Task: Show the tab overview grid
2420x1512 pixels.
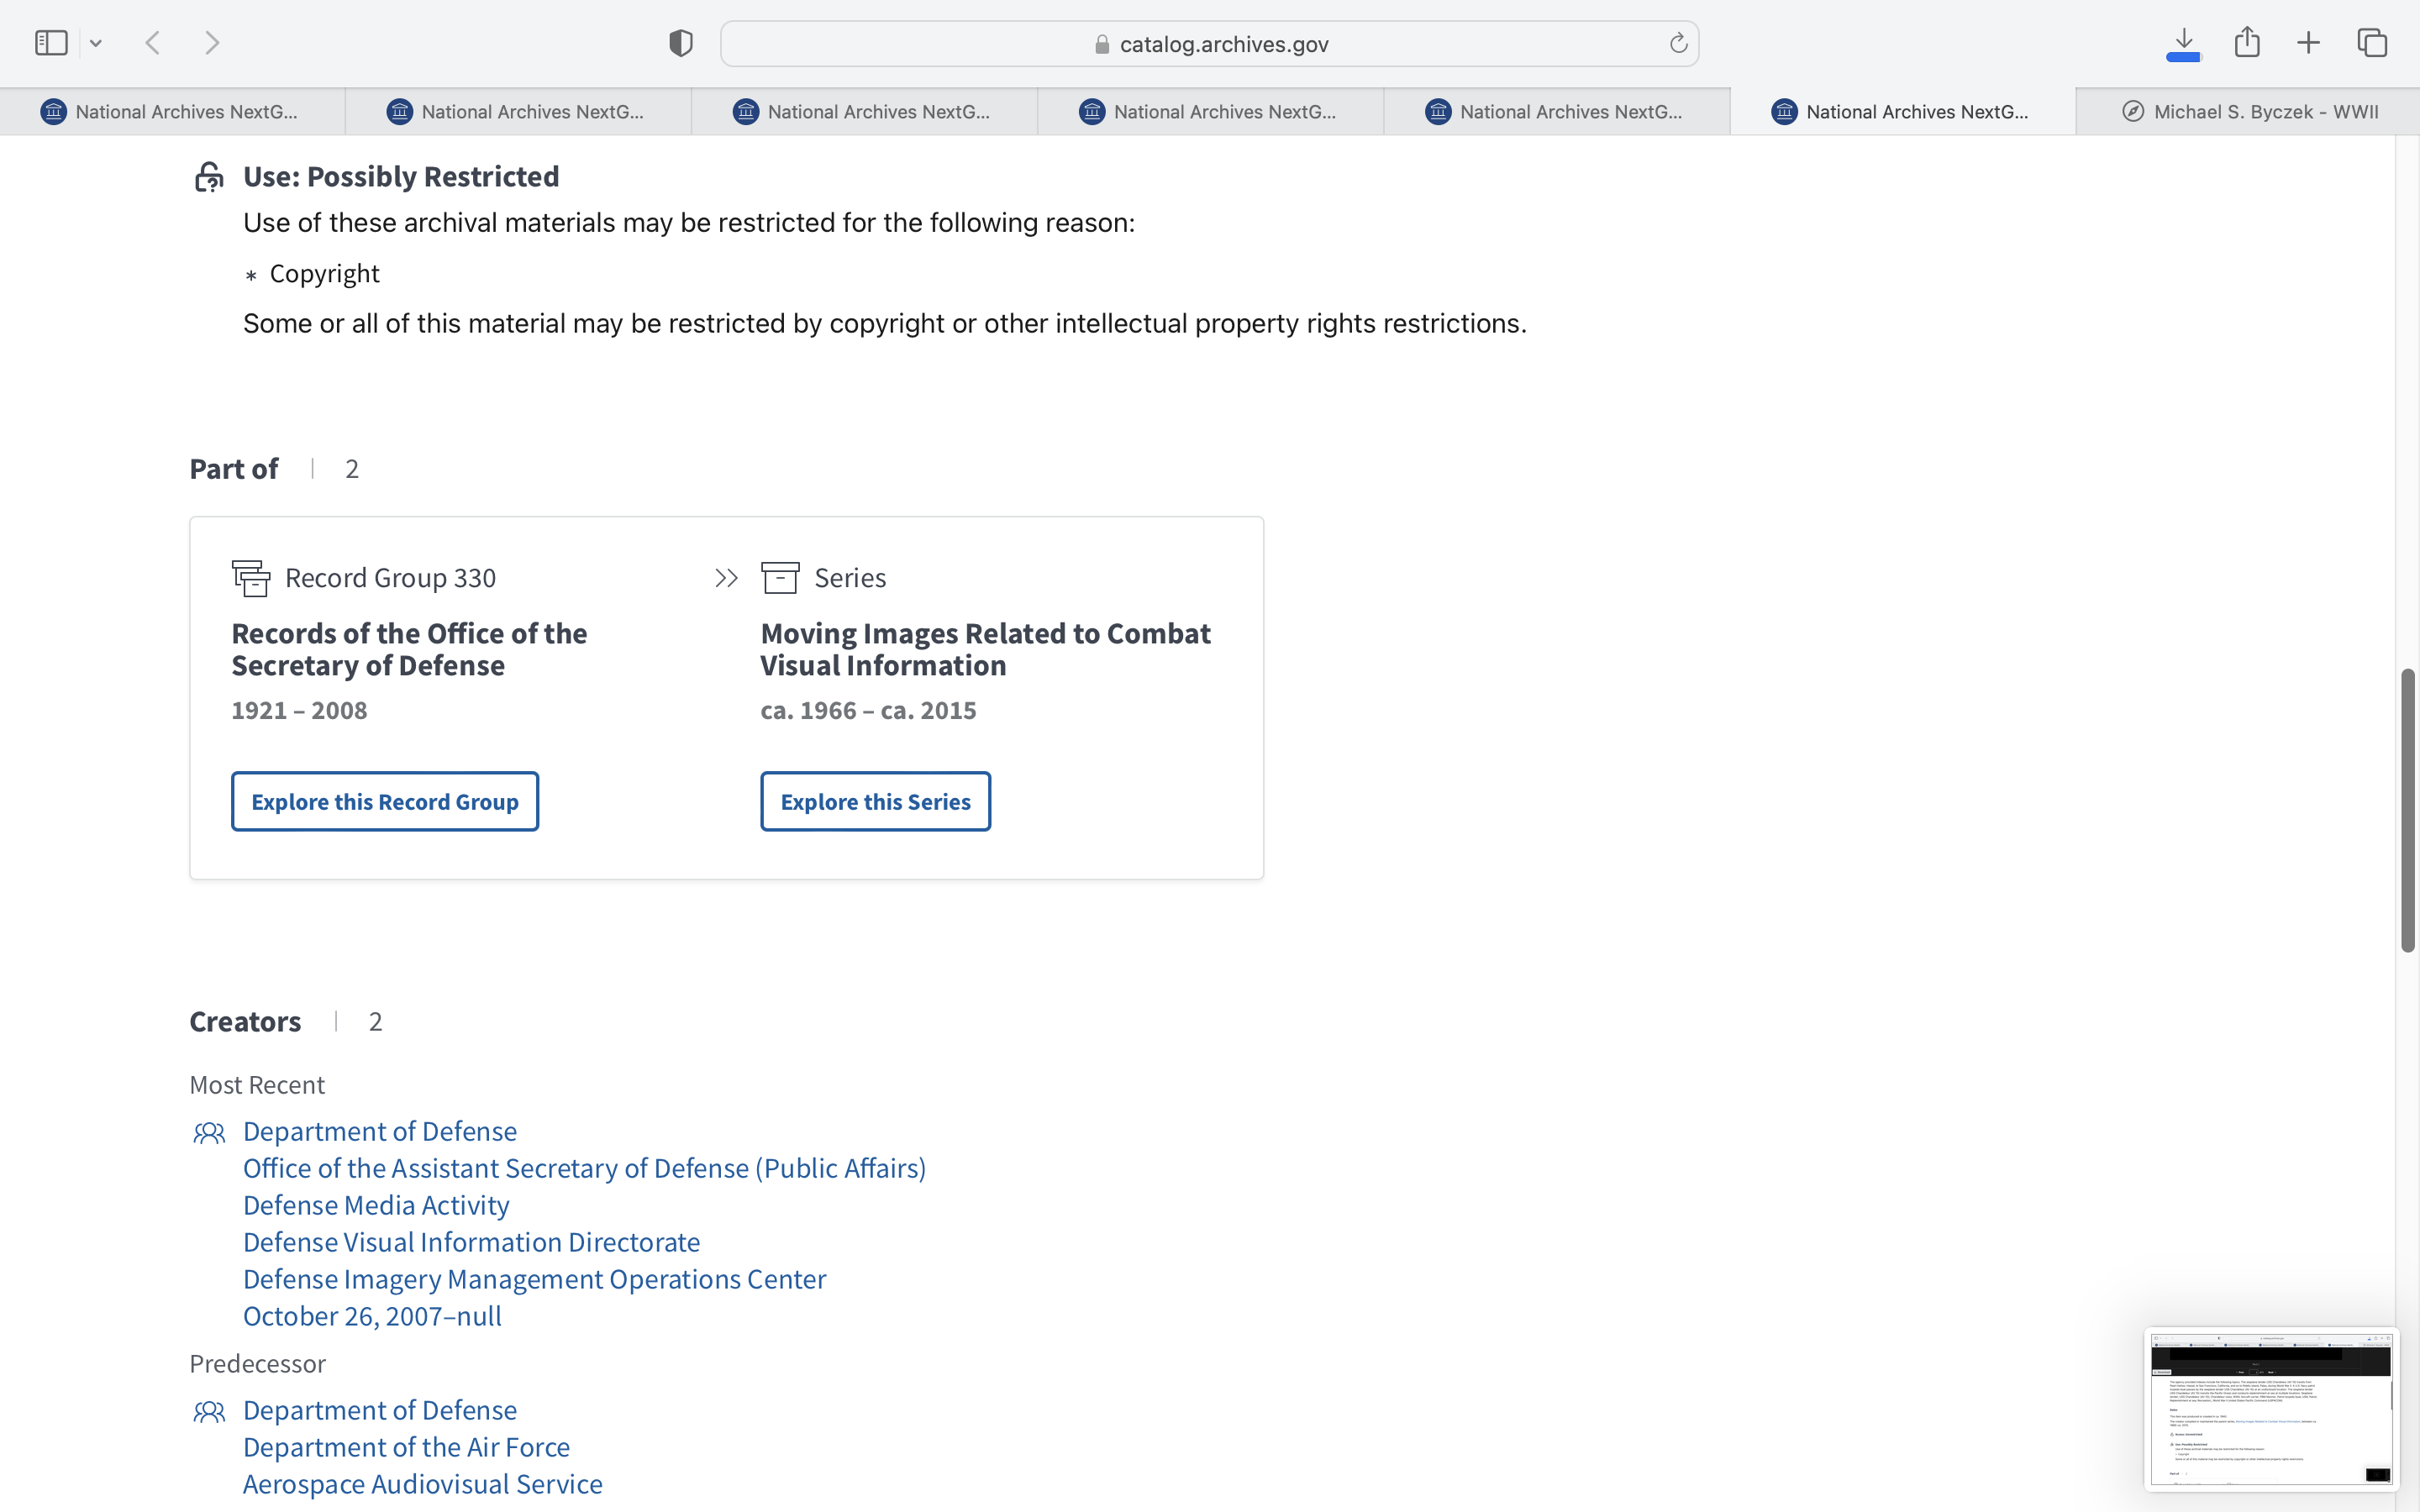Action: pos(2372,43)
